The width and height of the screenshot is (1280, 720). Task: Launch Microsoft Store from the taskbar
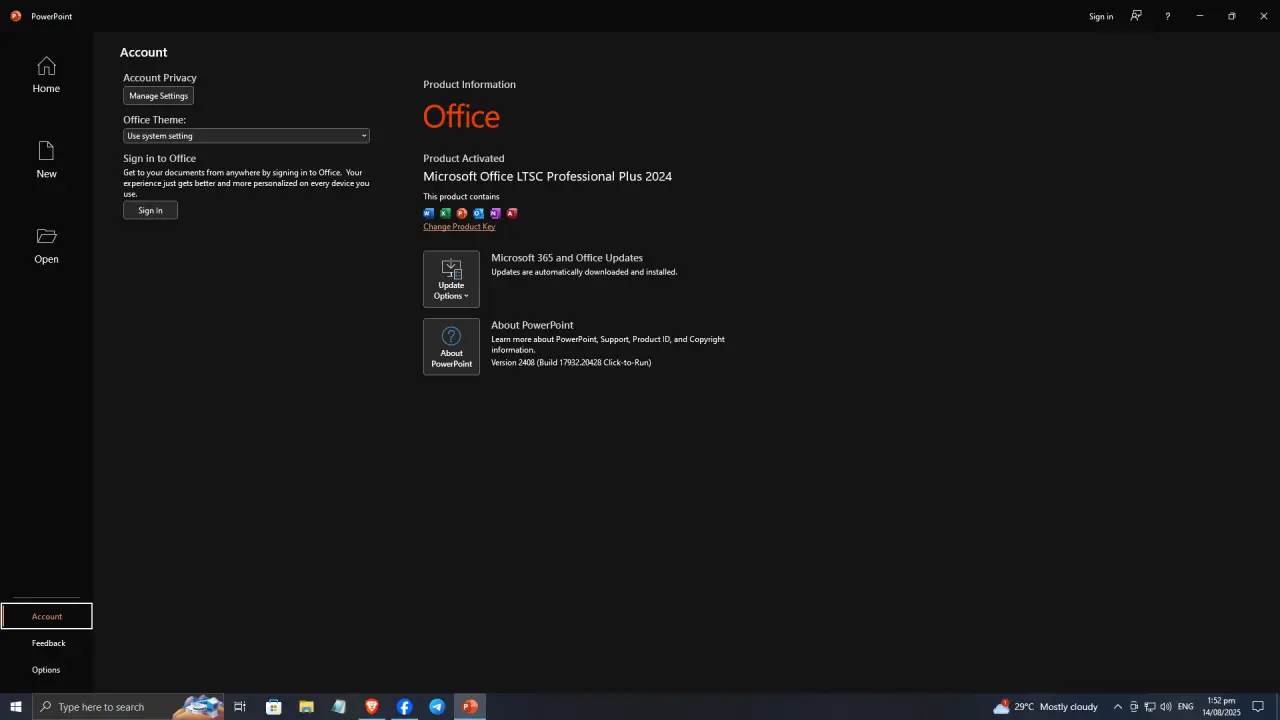(x=273, y=707)
